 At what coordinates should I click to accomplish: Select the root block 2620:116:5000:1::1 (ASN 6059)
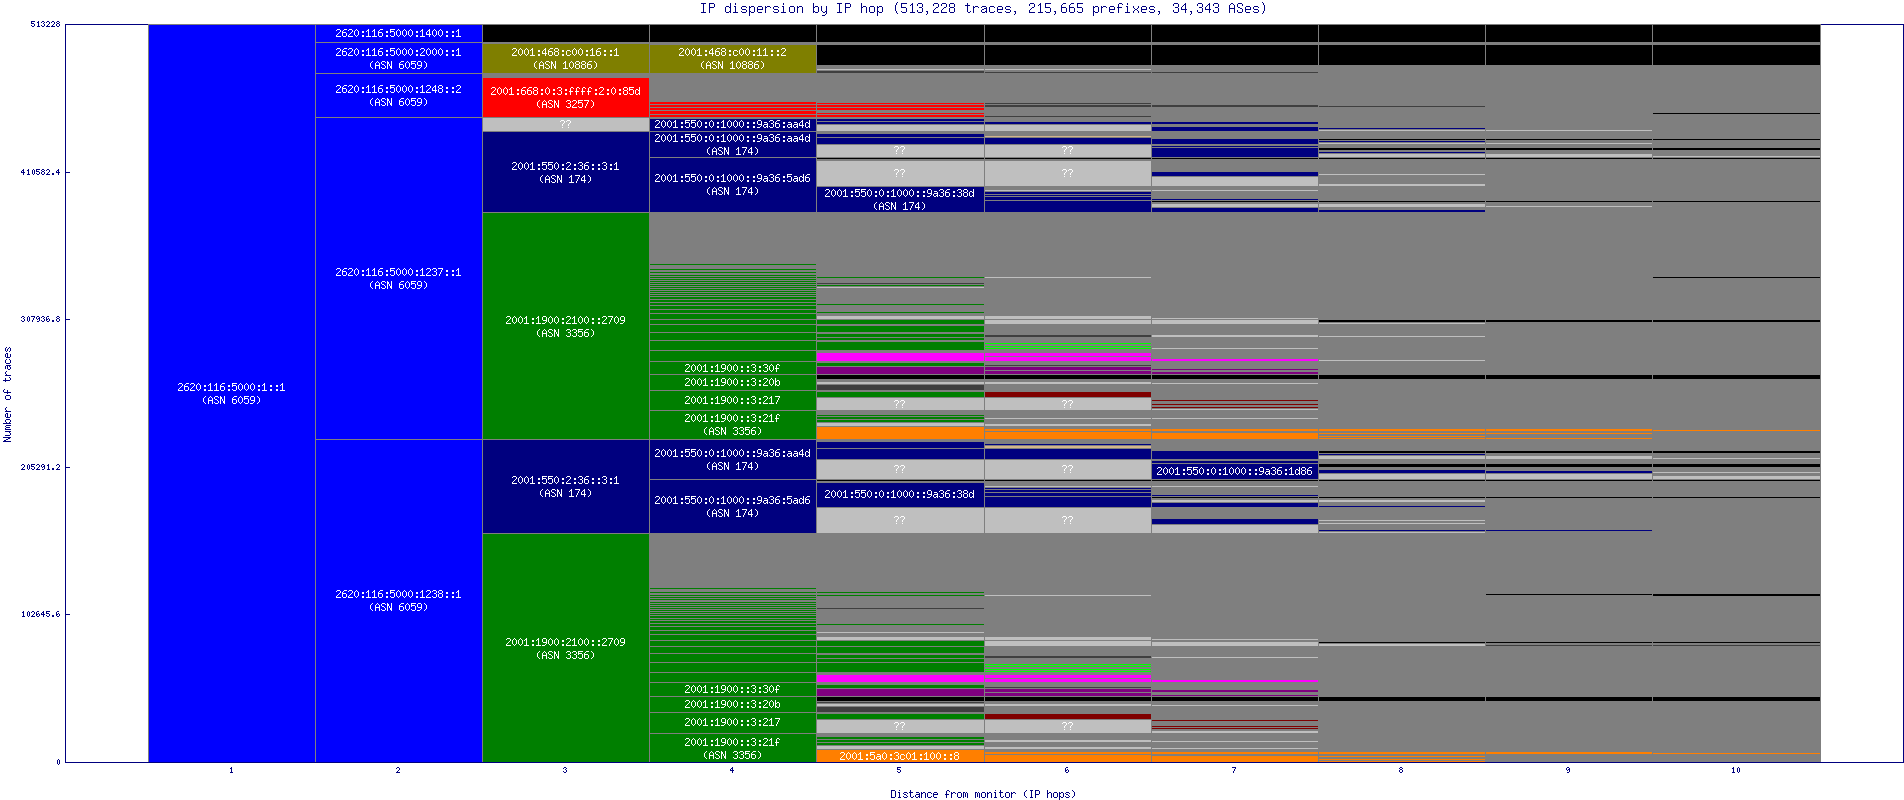[232, 393]
